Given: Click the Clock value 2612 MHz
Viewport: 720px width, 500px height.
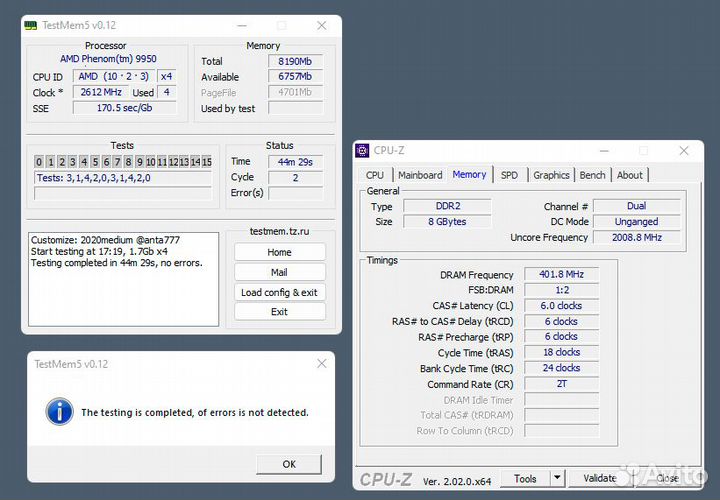Looking at the screenshot, I should [x=101, y=92].
